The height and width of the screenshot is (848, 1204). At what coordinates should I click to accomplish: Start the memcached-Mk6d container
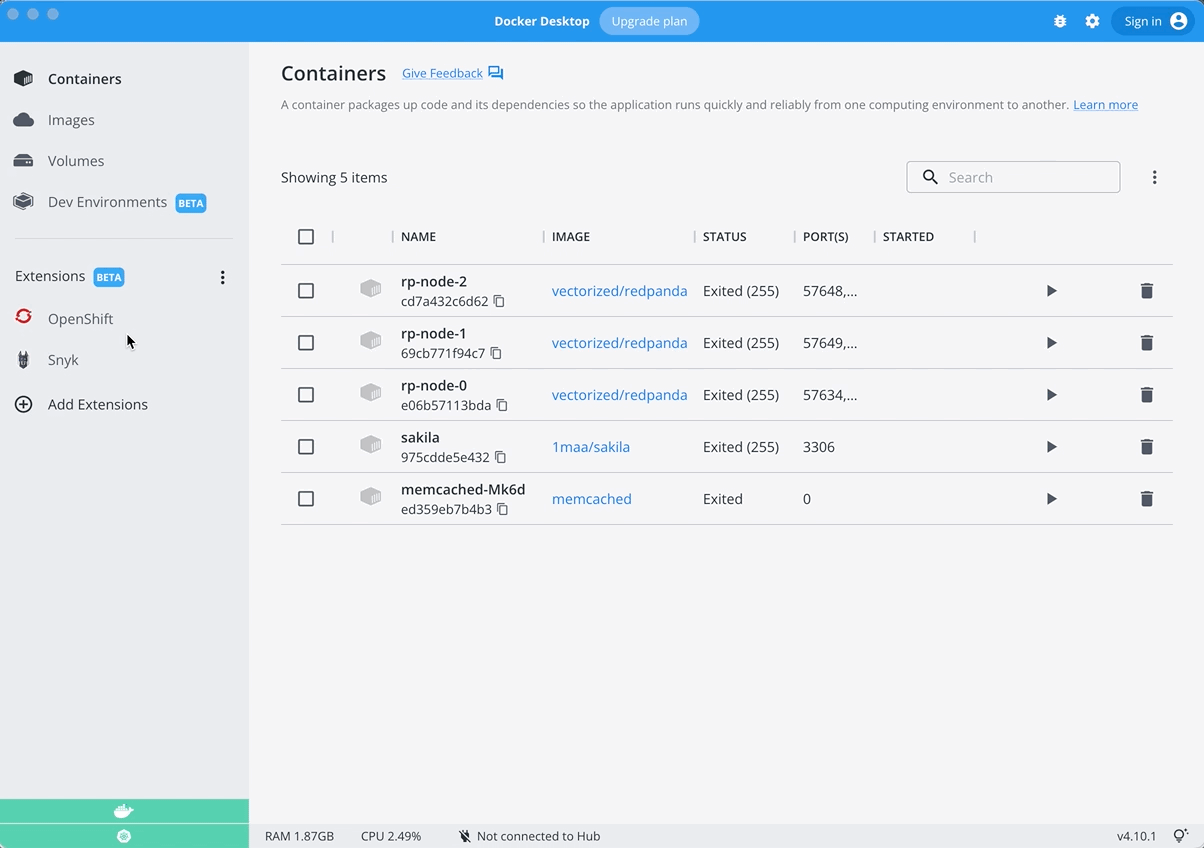click(1051, 499)
